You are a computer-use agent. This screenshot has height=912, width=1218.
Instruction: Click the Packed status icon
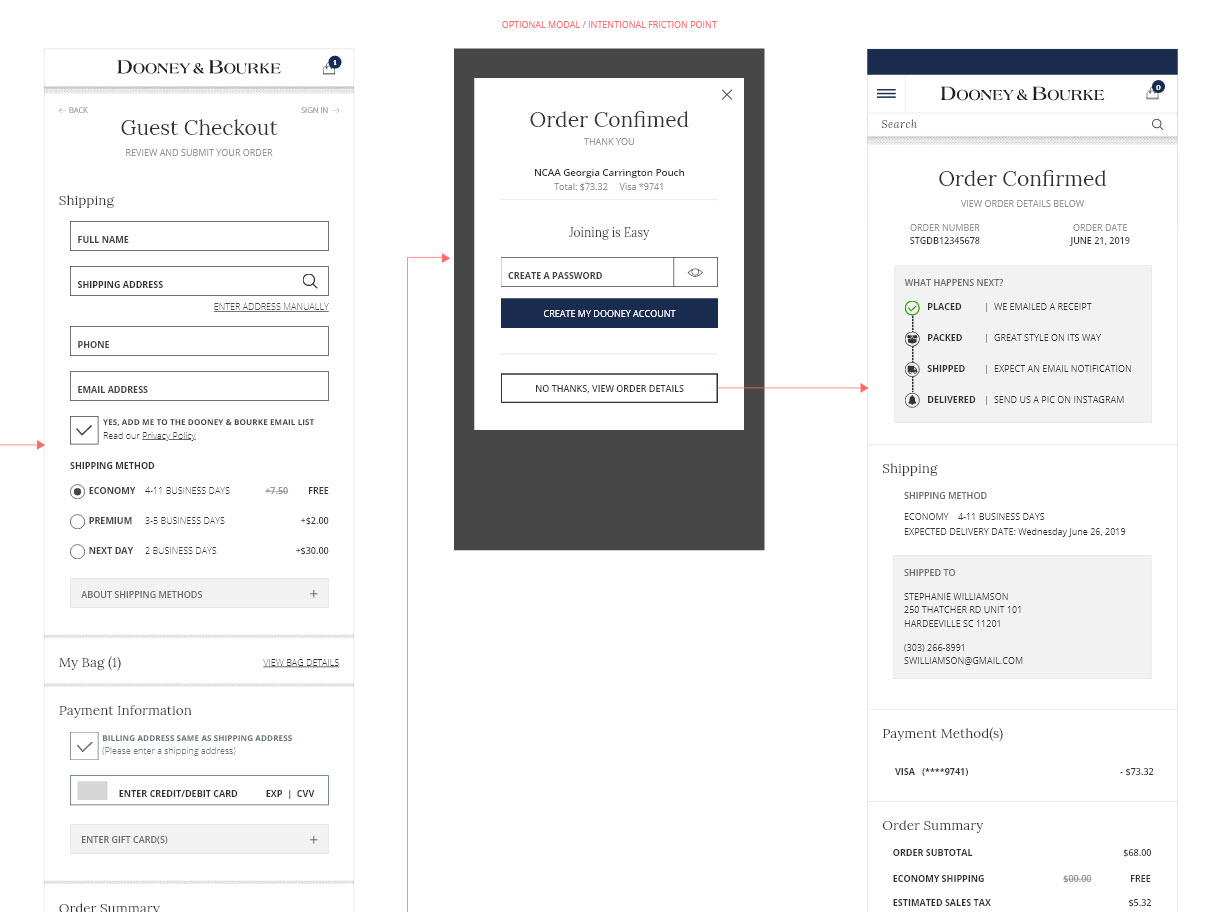pos(912,339)
